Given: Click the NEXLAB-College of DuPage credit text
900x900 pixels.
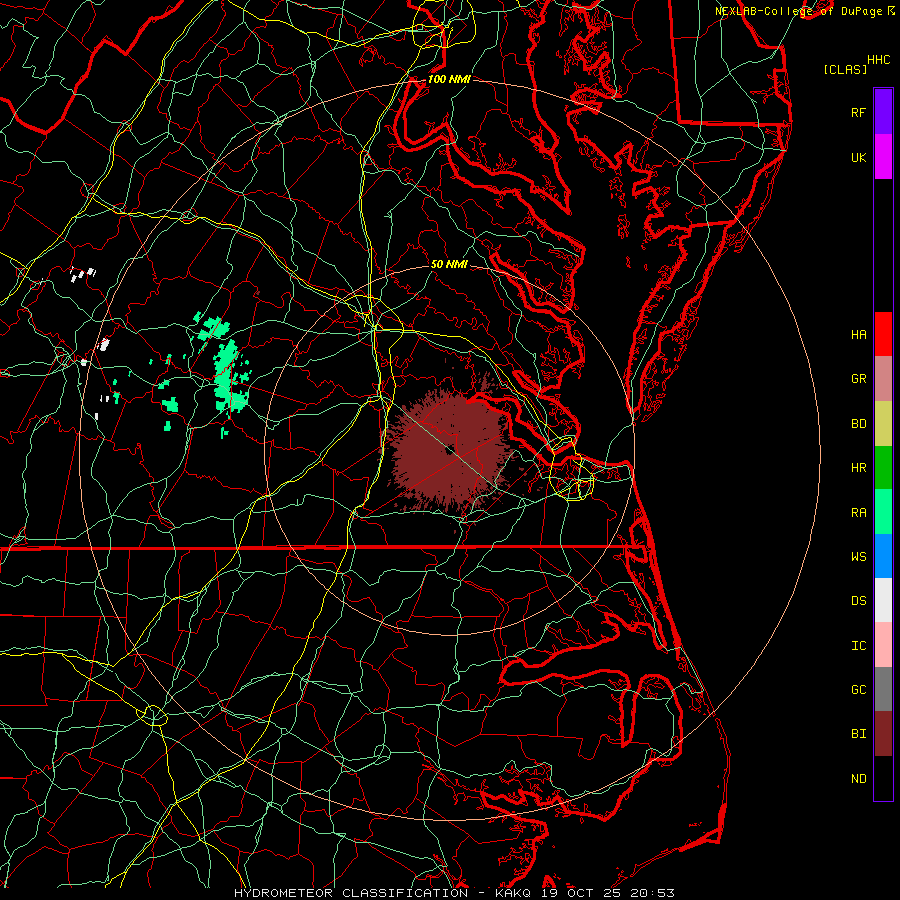Looking at the screenshot, I should point(798,11).
